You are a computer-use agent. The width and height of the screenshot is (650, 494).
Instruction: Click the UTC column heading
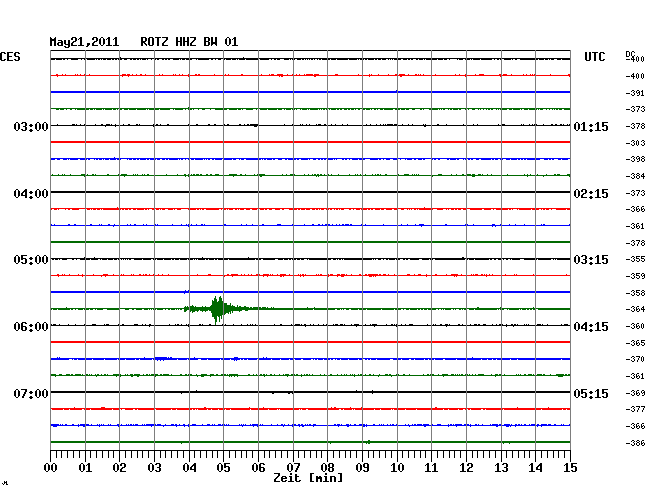point(594,57)
